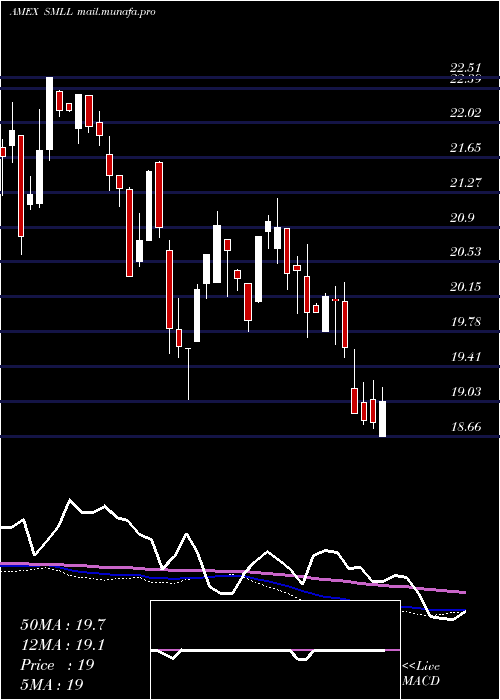This screenshot has width=500, height=700.
Task: Click the AMEX SMLL mail.munafa.pro title text
Action: tap(83, 12)
